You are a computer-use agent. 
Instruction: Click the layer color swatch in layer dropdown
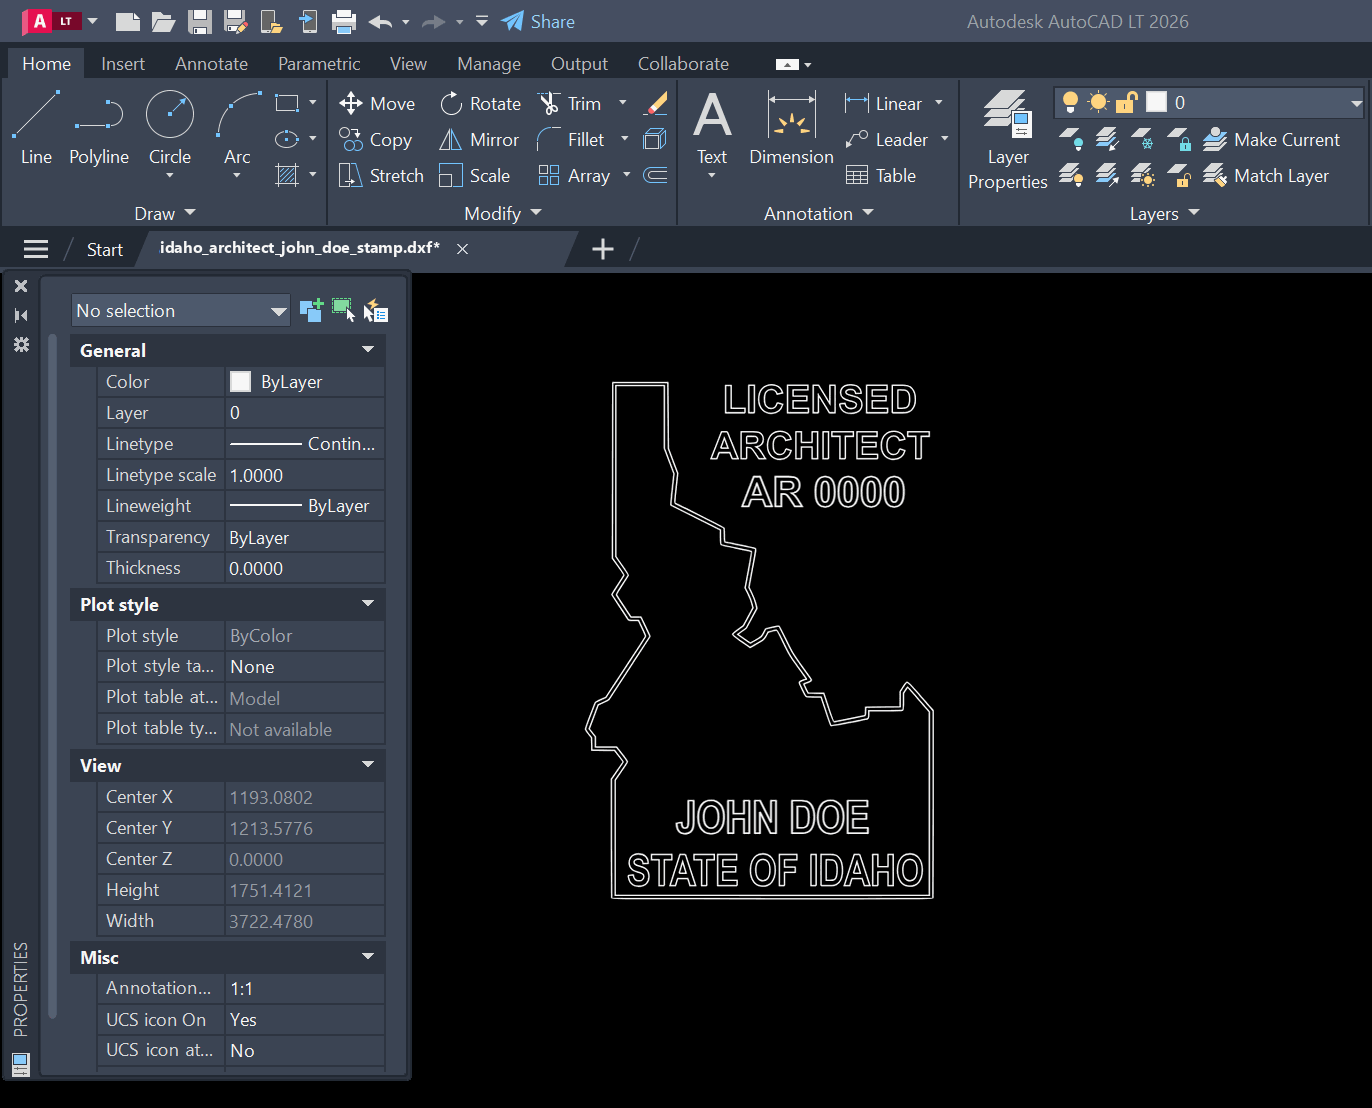tap(1156, 102)
